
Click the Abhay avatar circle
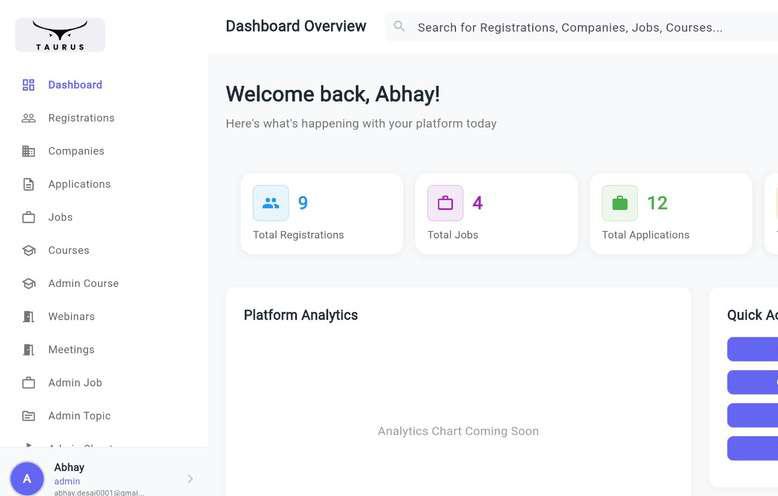[27, 479]
